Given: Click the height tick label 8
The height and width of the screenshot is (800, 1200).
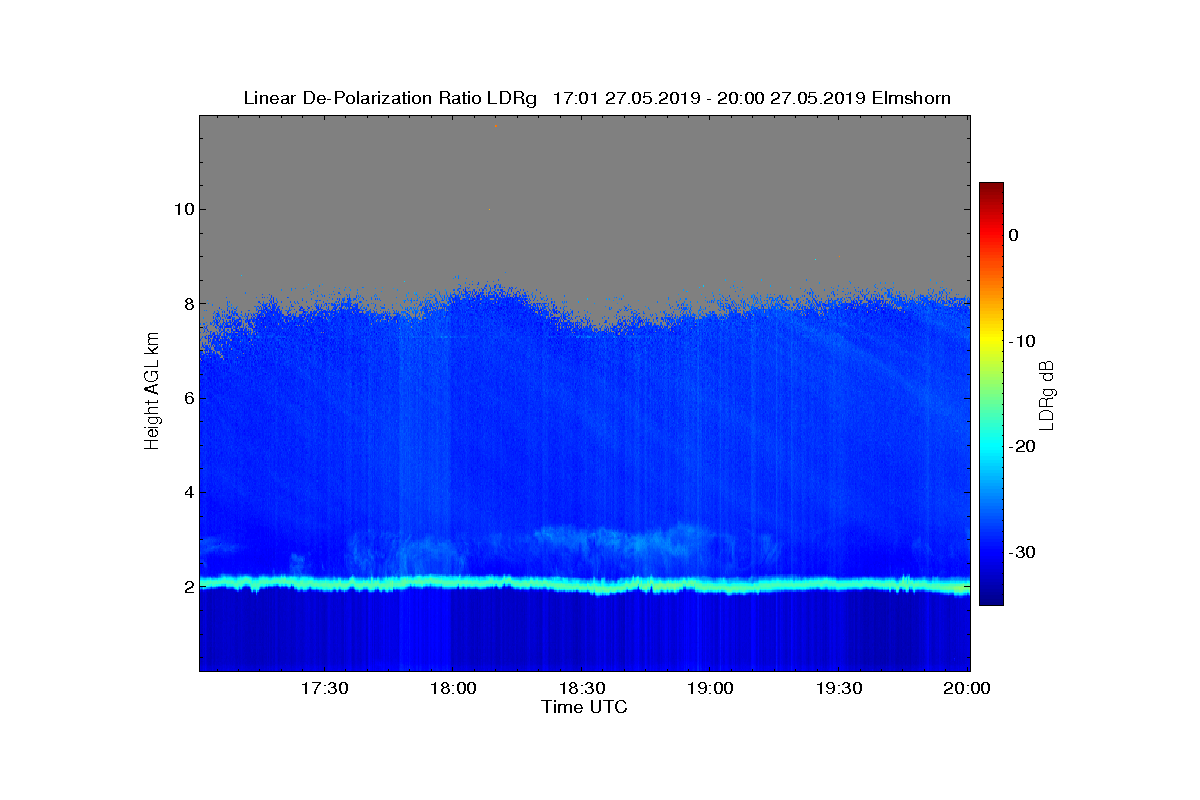Looking at the screenshot, I should 188,304.
